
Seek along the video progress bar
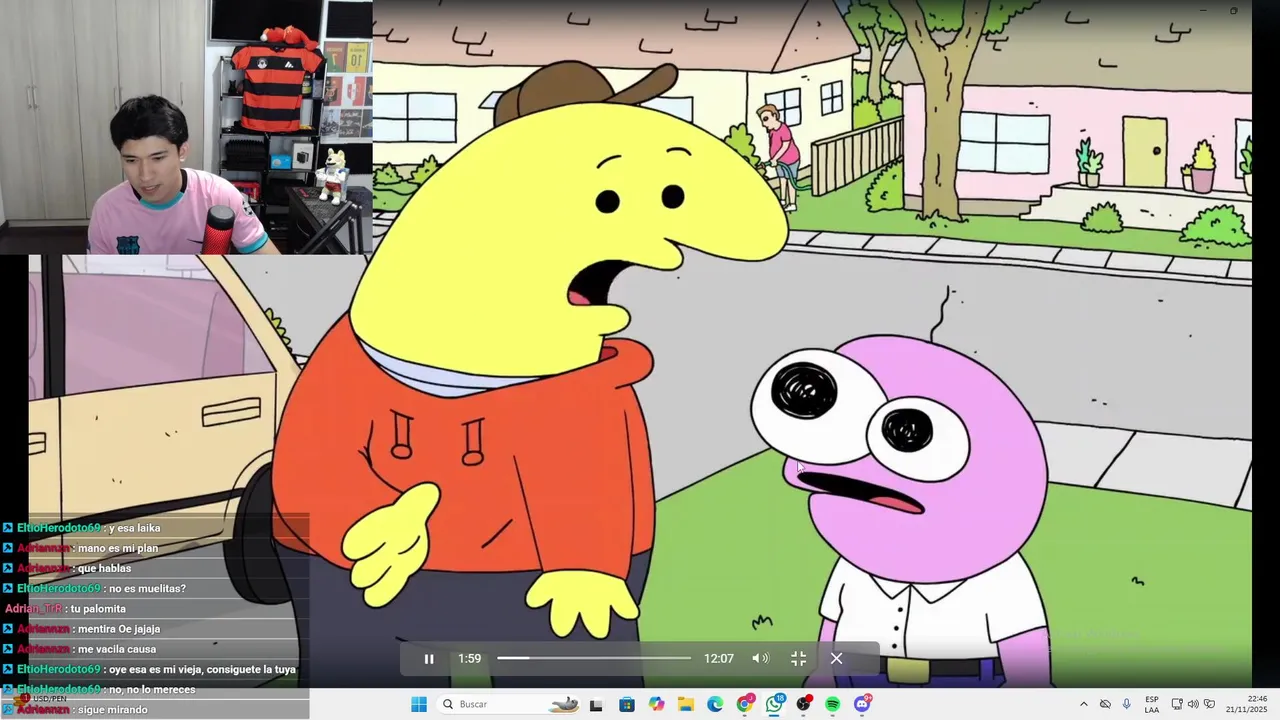(594, 658)
